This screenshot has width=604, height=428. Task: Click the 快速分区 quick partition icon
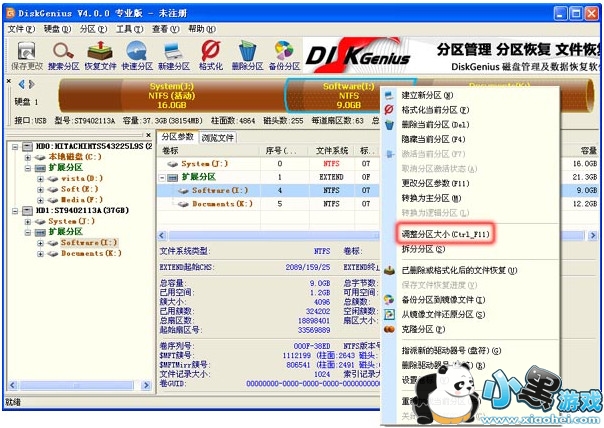point(137,55)
